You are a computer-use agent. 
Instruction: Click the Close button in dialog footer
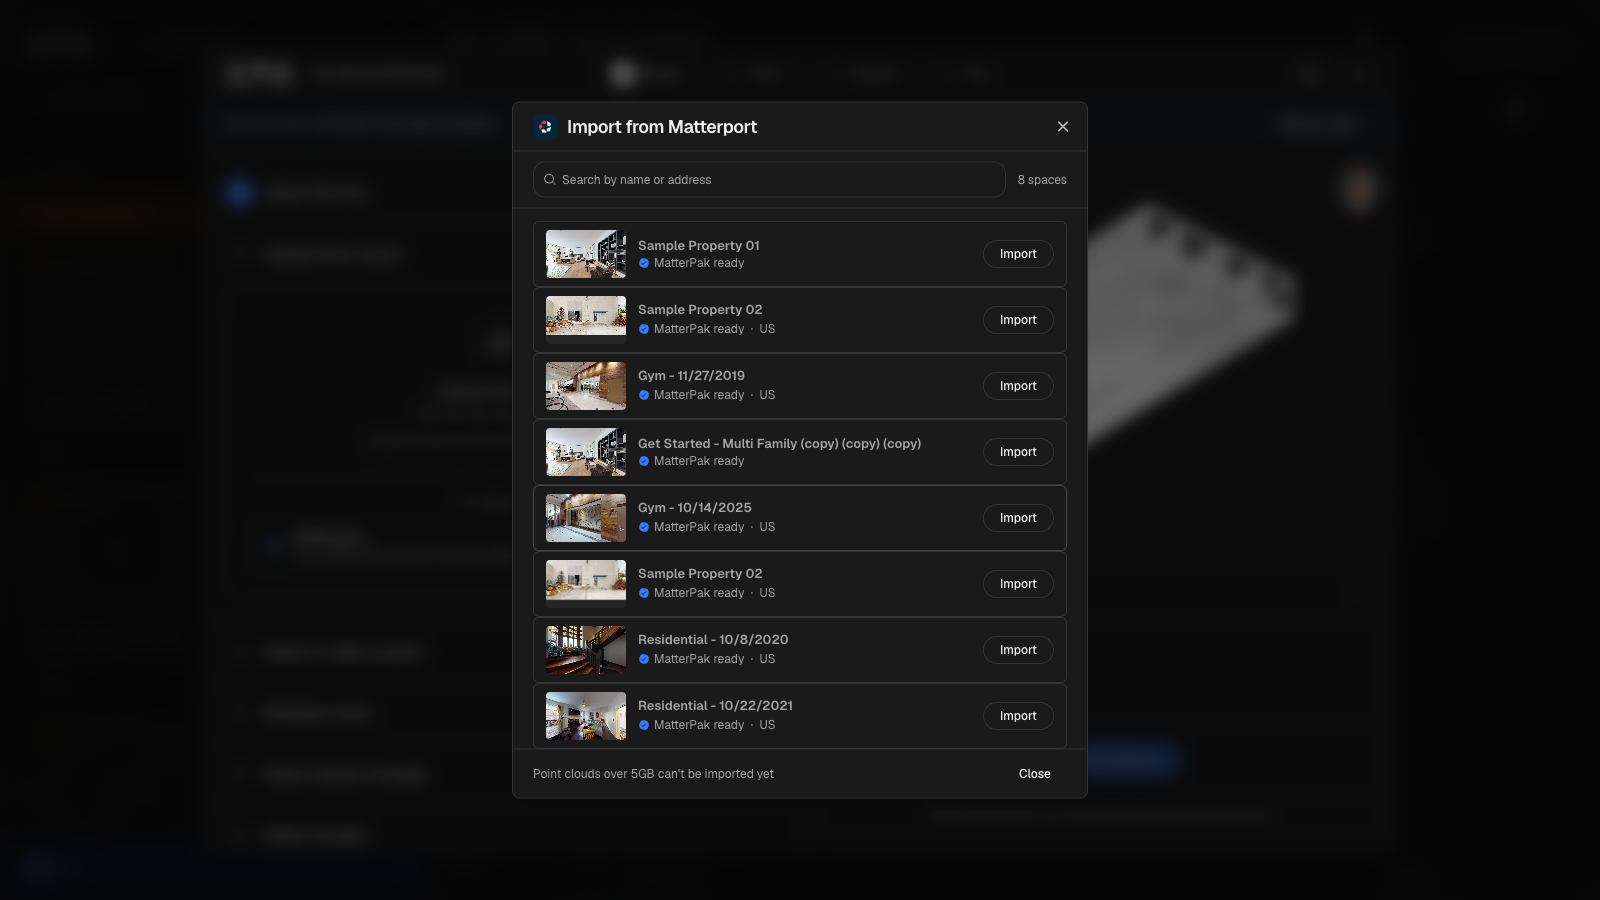1034,774
